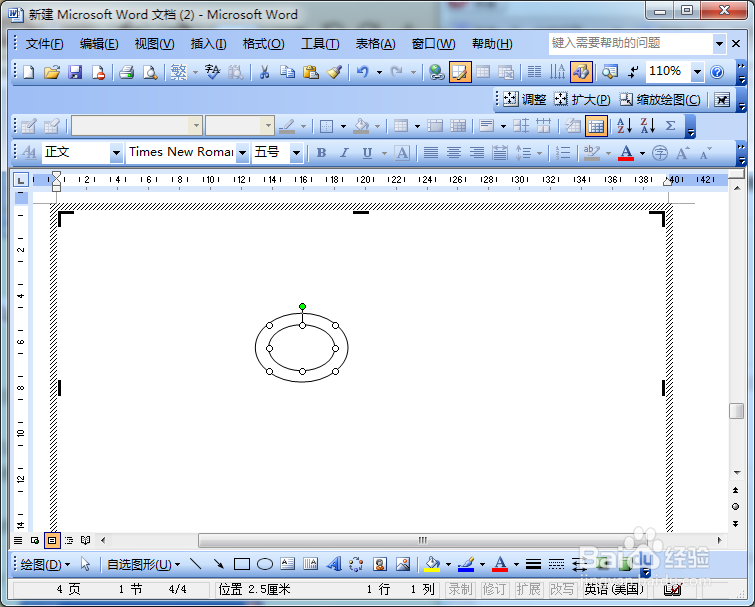Insert a text box from drawing toolbar
The width and height of the screenshot is (755, 607).
pos(287,564)
